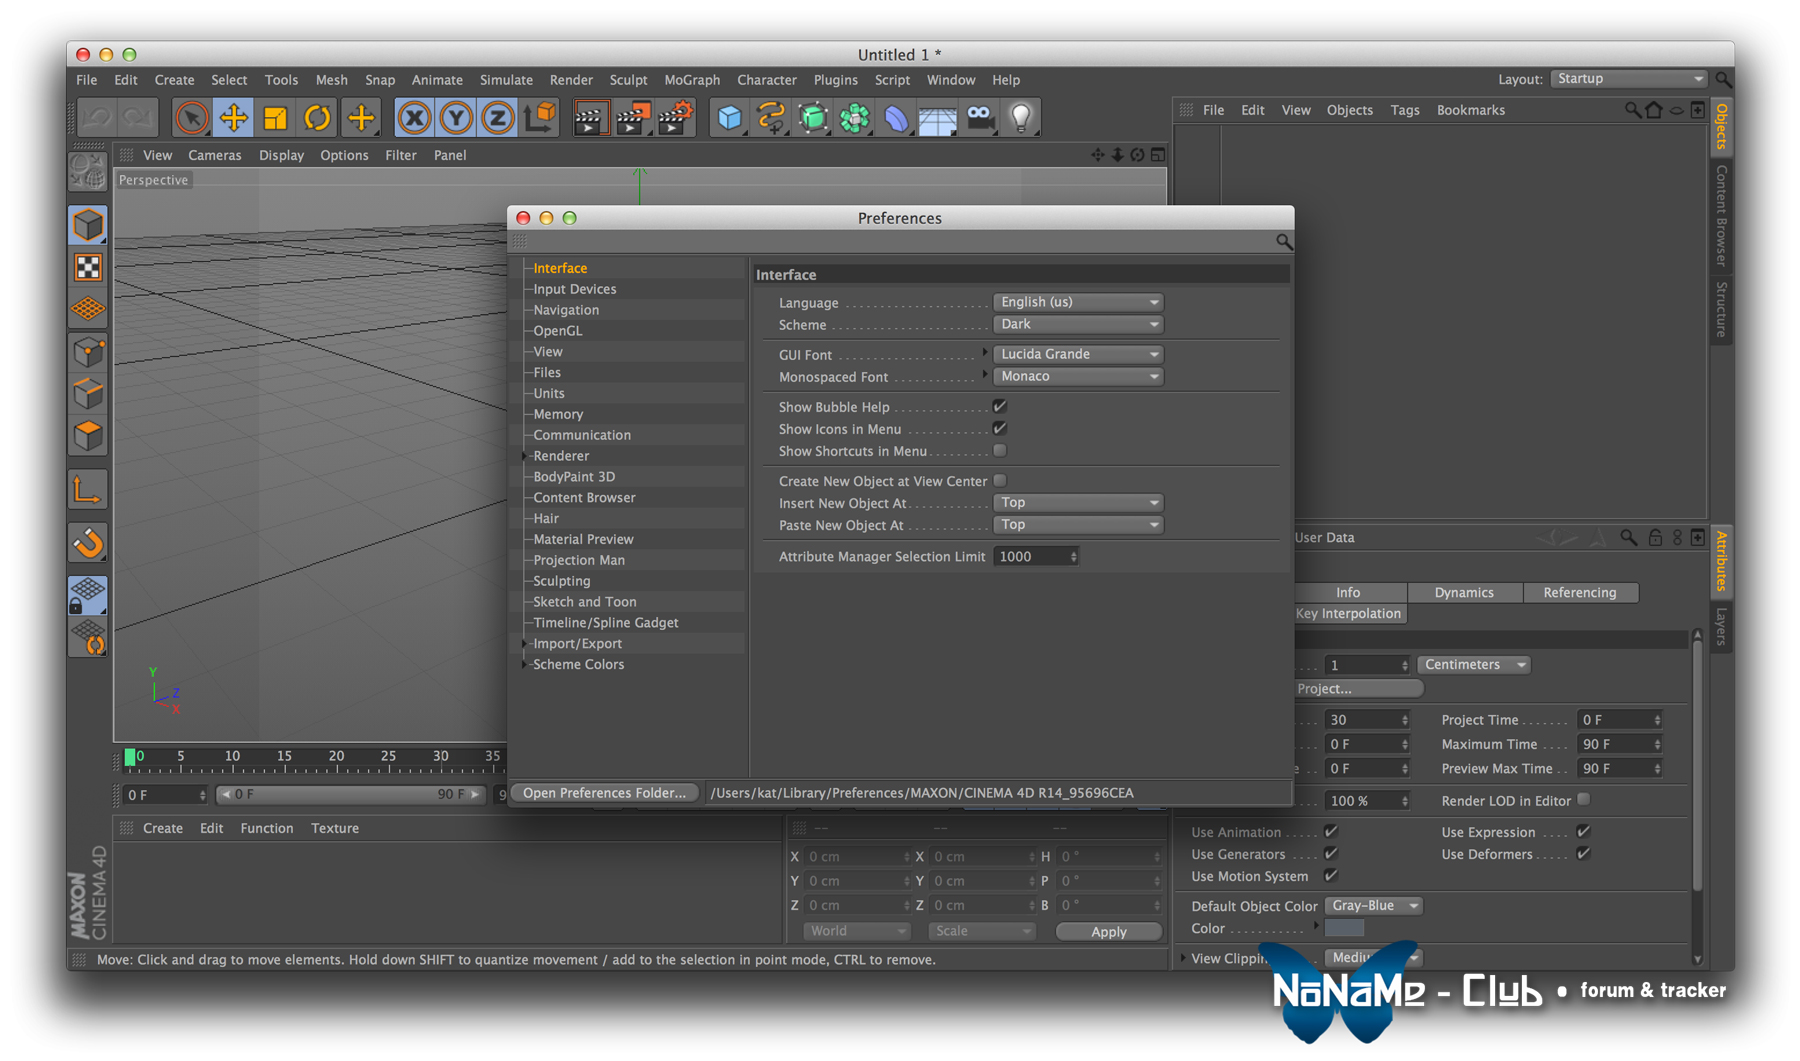Toggle the coordinate system cube icon
The height and width of the screenshot is (1061, 1800).
tap(540, 118)
